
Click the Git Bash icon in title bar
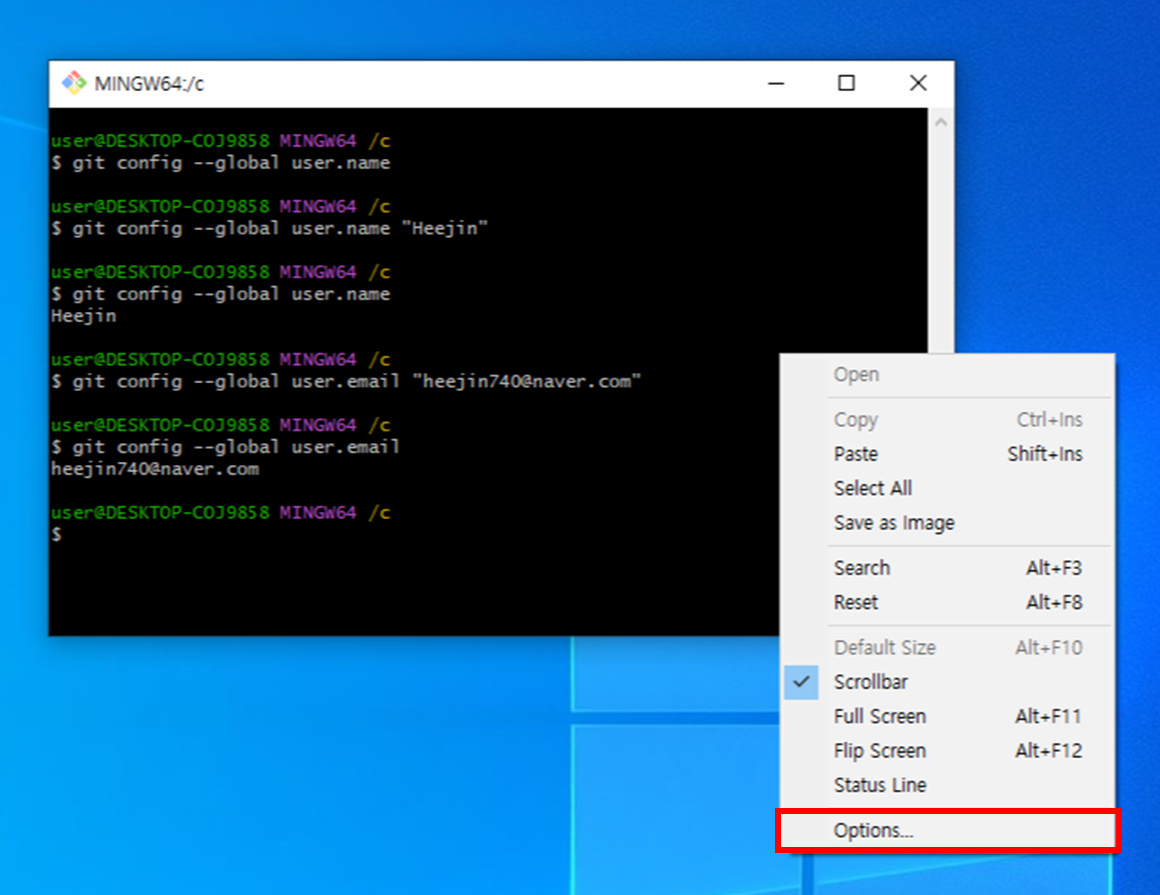click(x=74, y=83)
